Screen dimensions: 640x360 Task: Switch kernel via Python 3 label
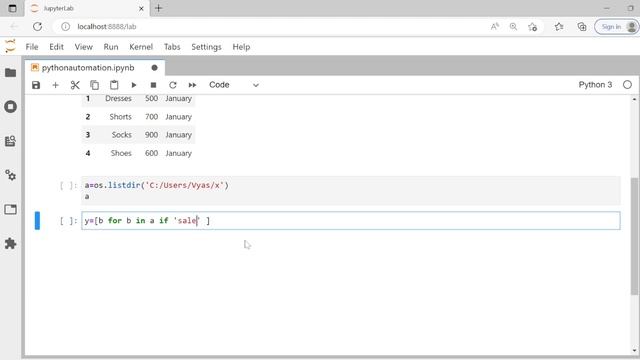(595, 85)
